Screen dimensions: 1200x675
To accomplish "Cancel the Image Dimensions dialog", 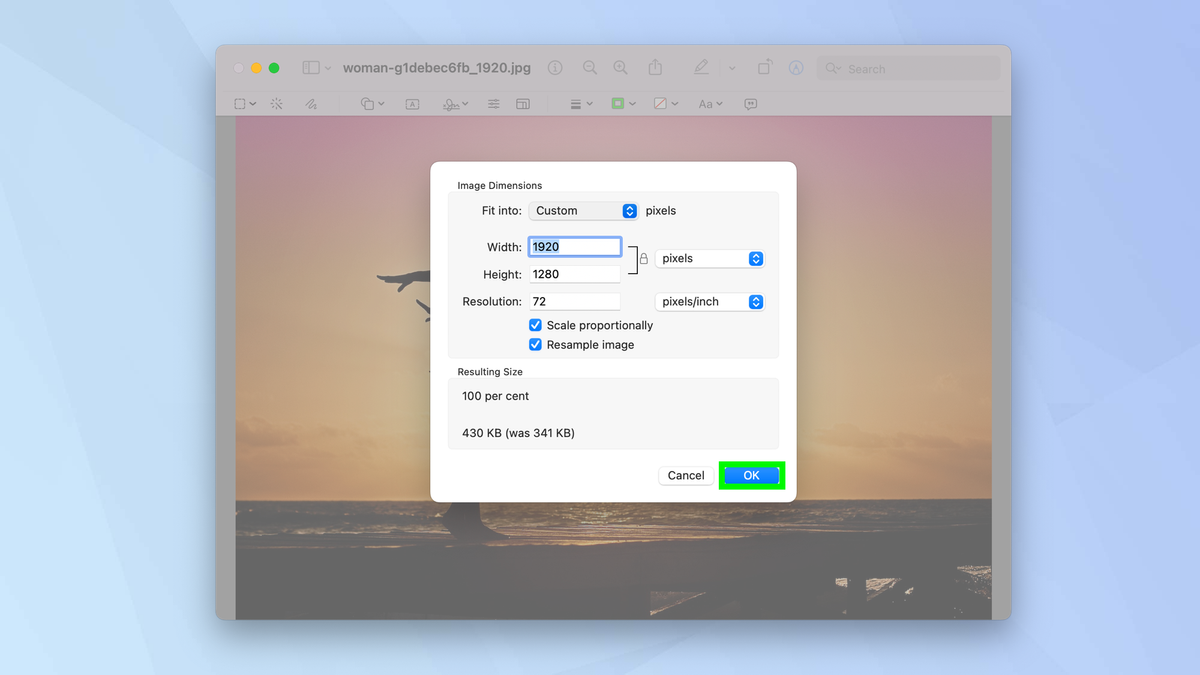I will coord(686,475).
